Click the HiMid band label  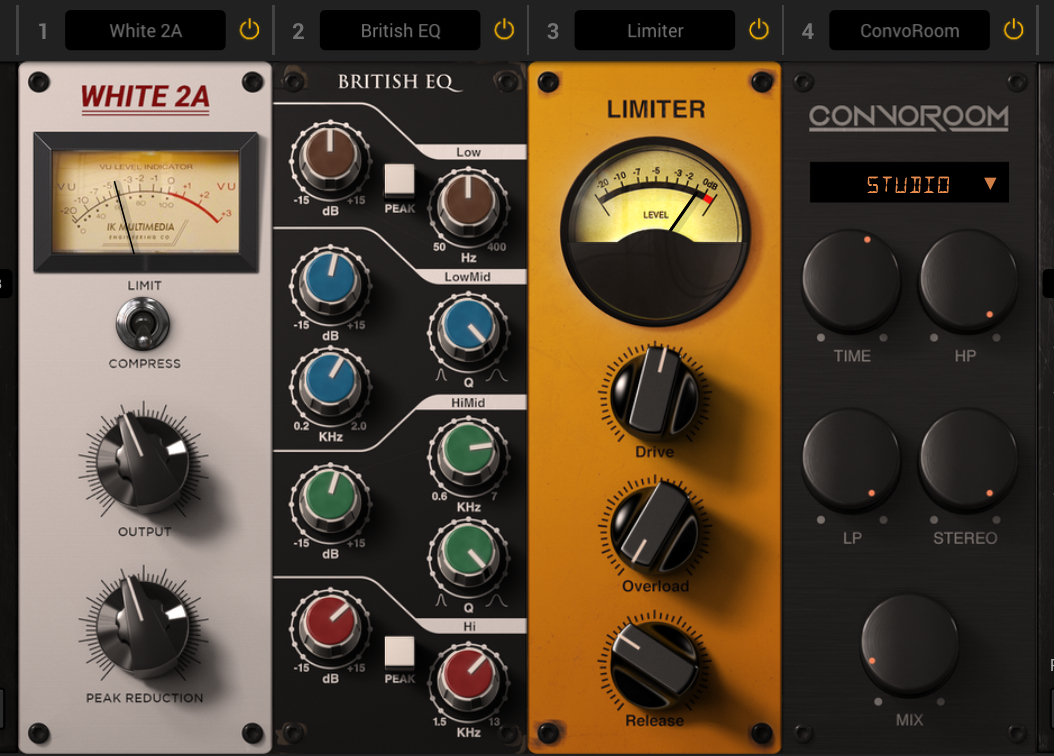(469, 403)
